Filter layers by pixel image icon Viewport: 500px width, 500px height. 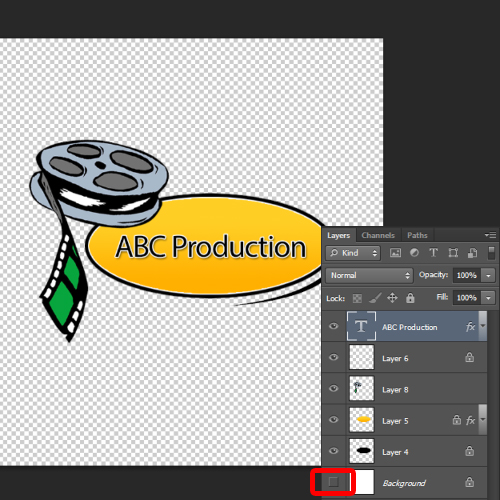click(x=395, y=253)
